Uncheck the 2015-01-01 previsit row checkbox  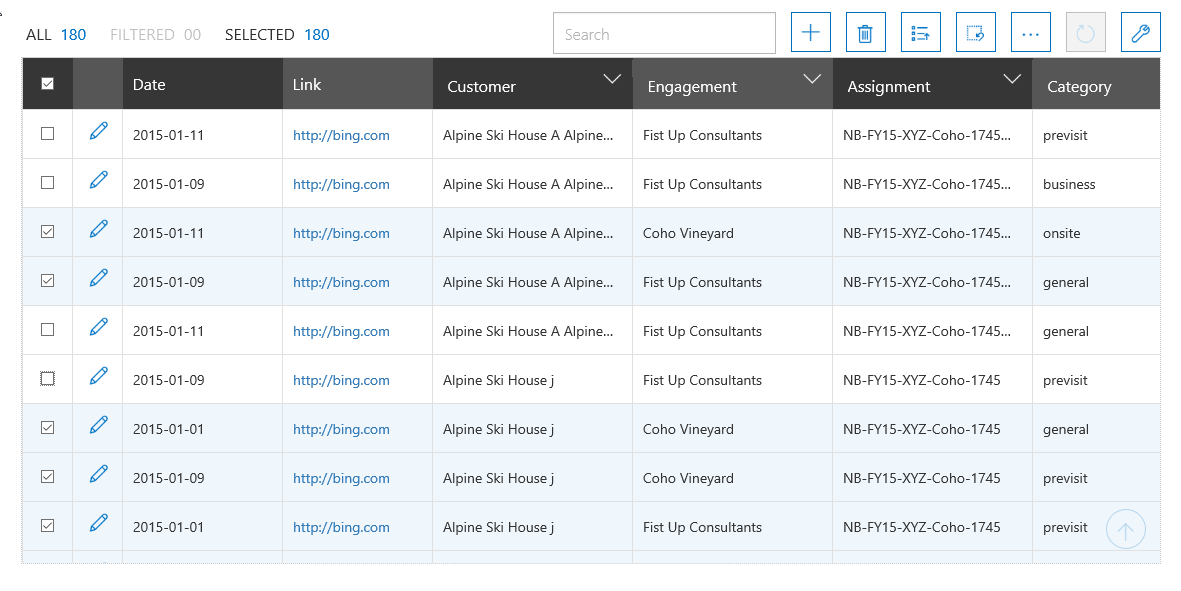[x=47, y=526]
